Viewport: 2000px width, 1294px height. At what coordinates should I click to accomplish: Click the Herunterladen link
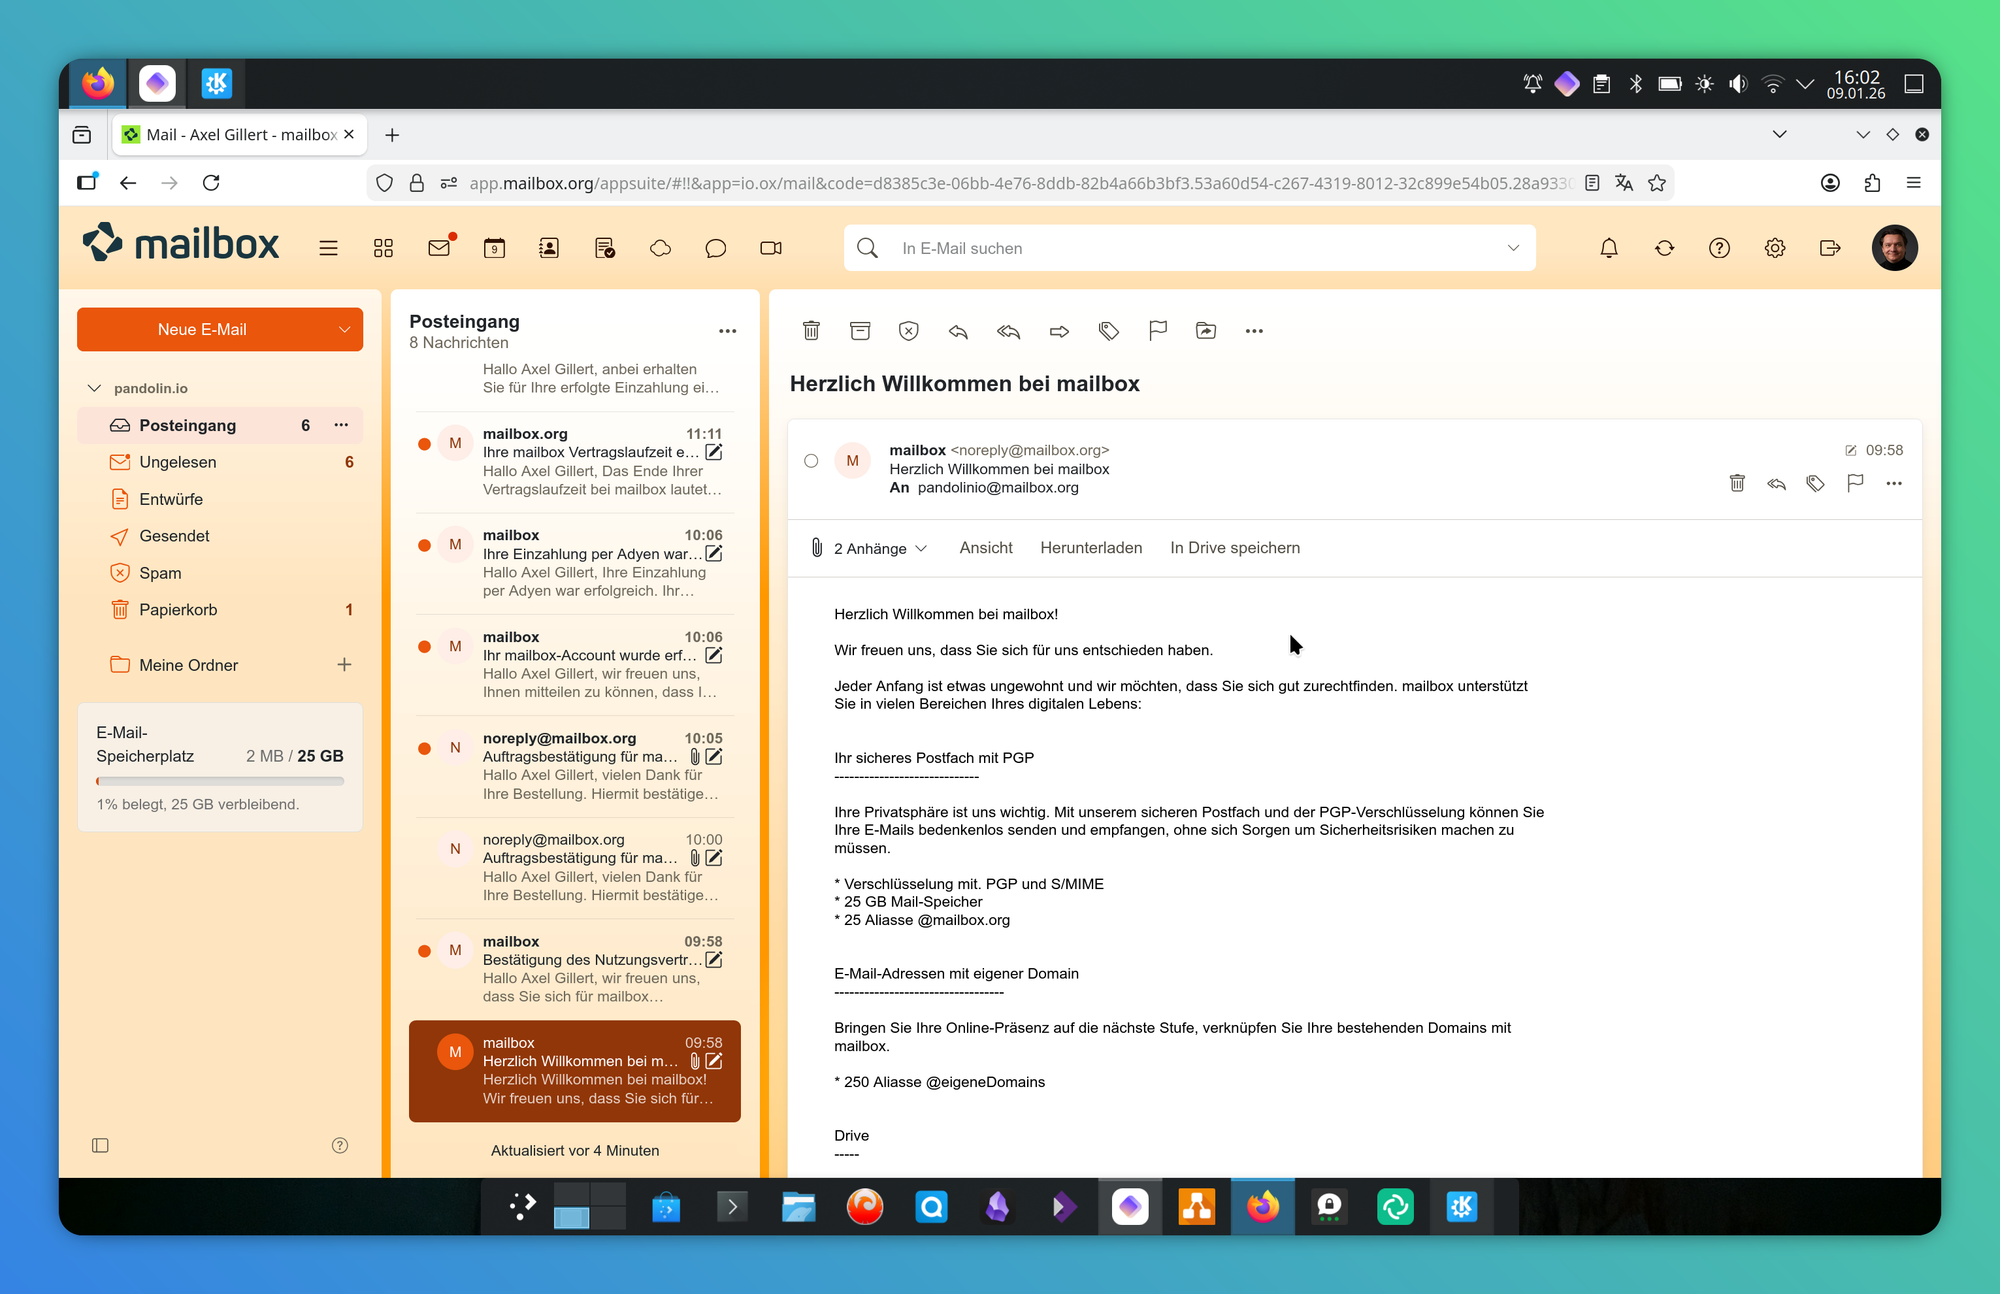[x=1091, y=548]
